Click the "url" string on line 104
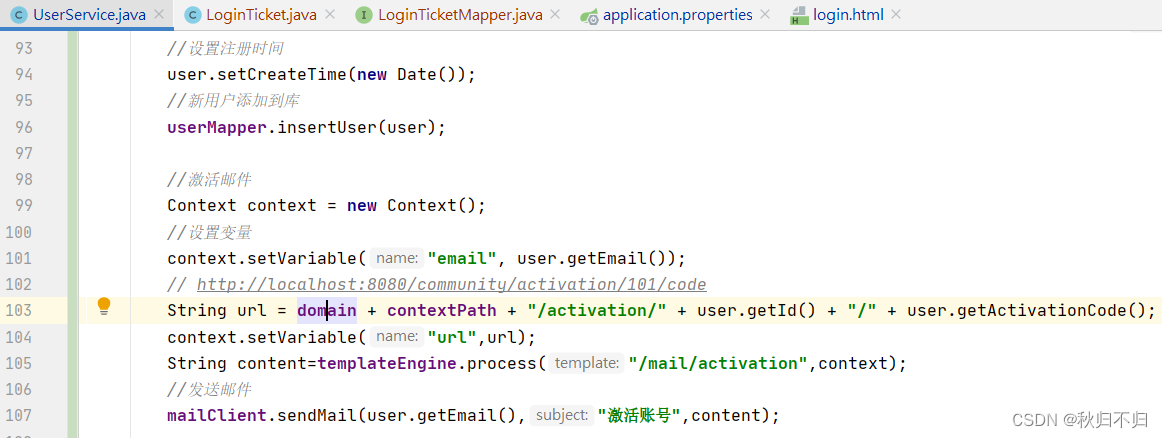Screen dimensions: 1162x438 coord(452,337)
